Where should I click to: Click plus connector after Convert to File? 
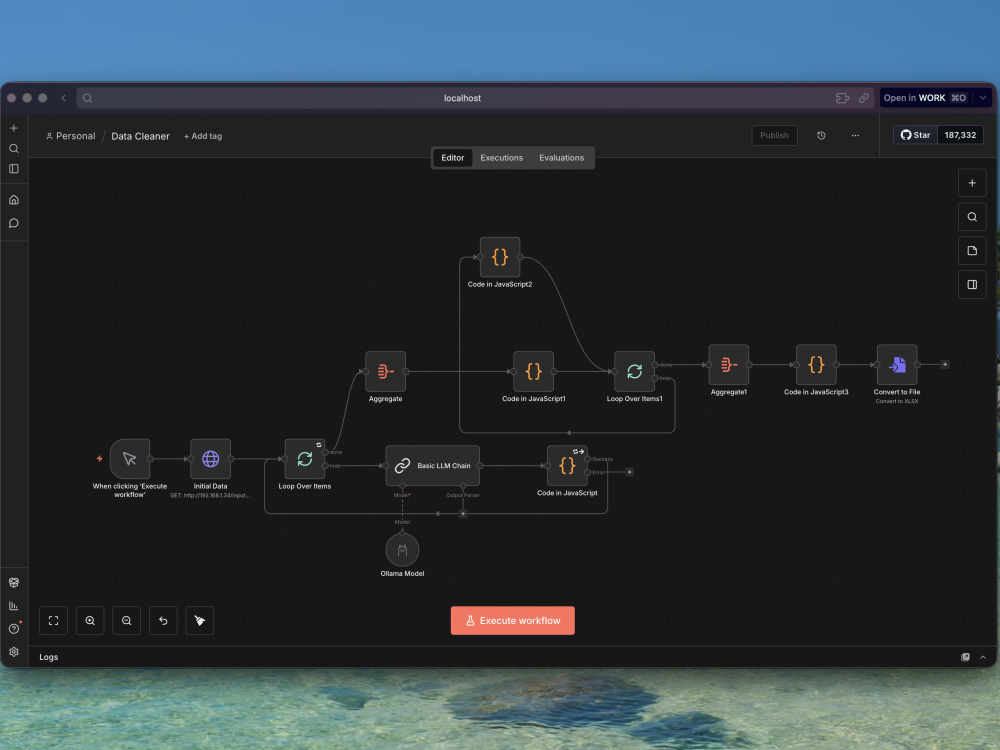coord(945,364)
